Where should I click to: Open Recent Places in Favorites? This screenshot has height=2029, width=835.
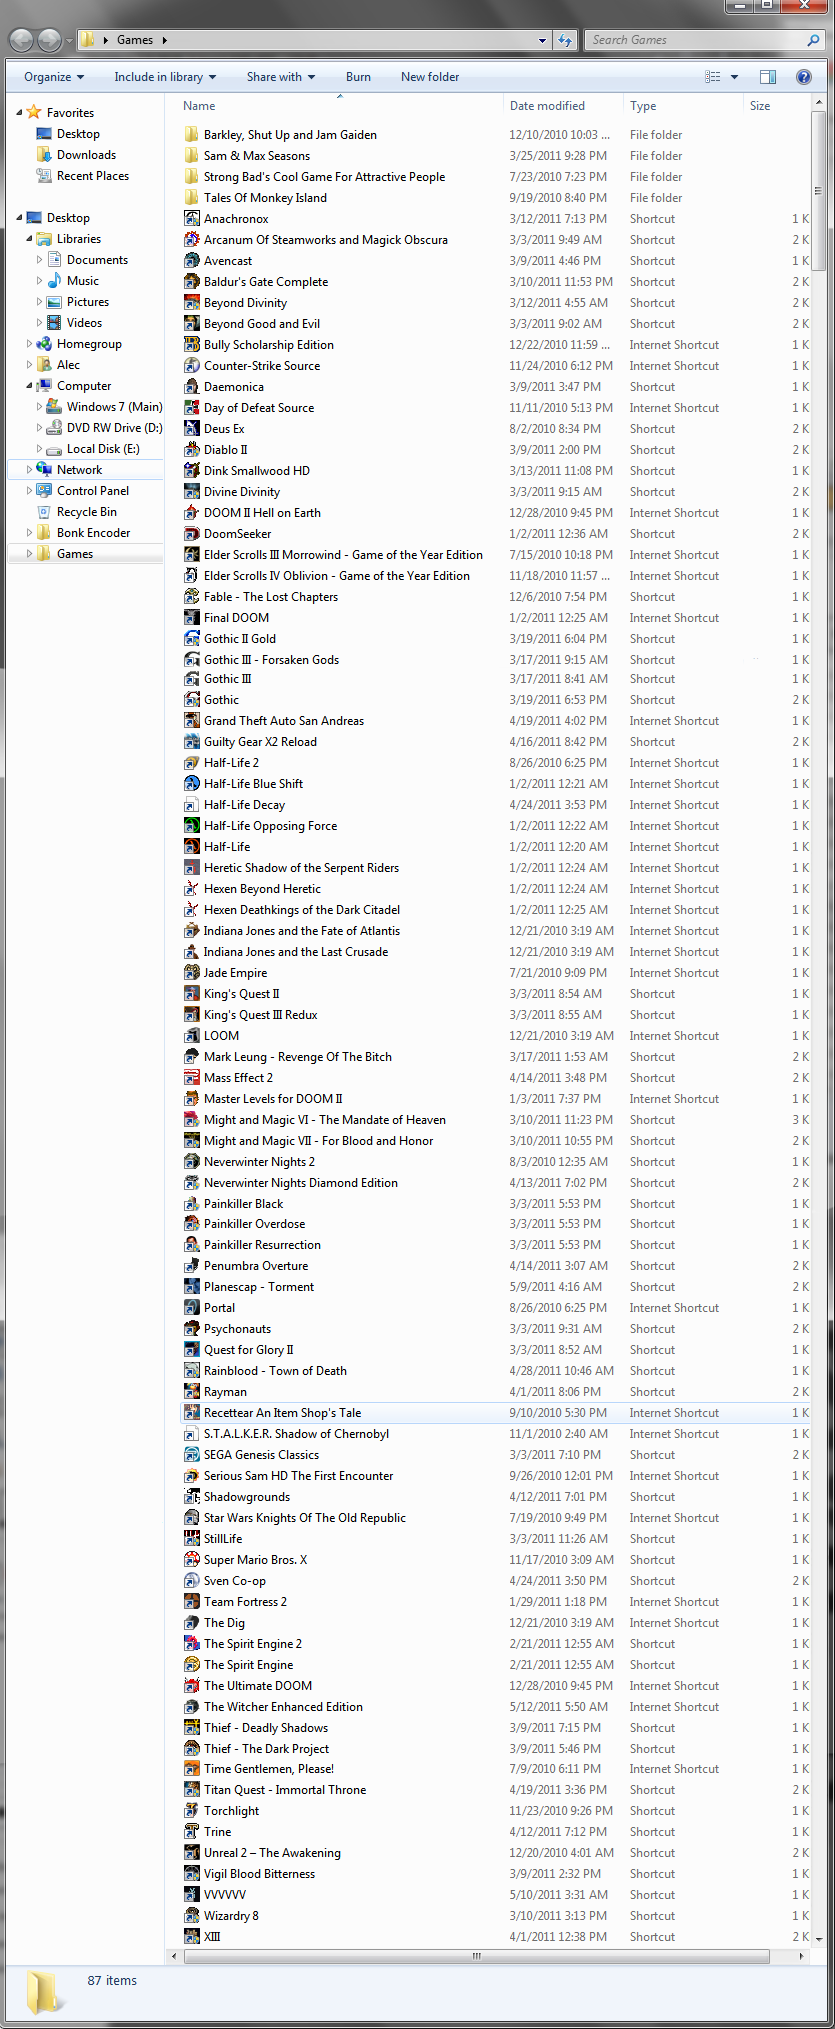(92, 176)
